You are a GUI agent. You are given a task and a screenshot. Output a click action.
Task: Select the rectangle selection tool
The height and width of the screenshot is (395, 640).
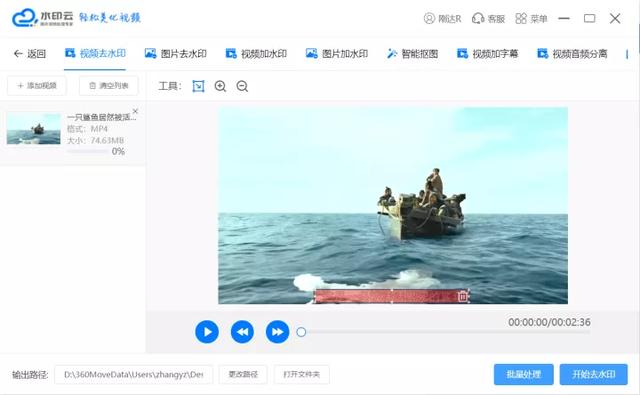point(198,86)
